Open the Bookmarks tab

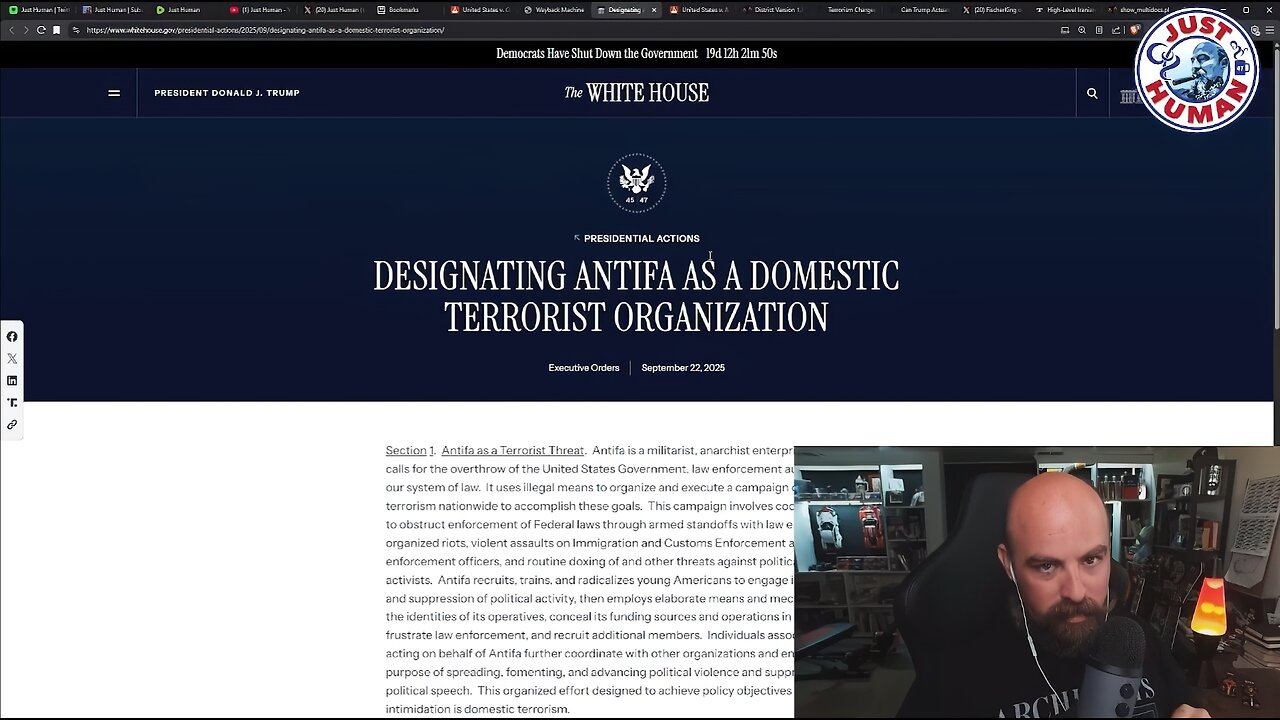(x=407, y=10)
